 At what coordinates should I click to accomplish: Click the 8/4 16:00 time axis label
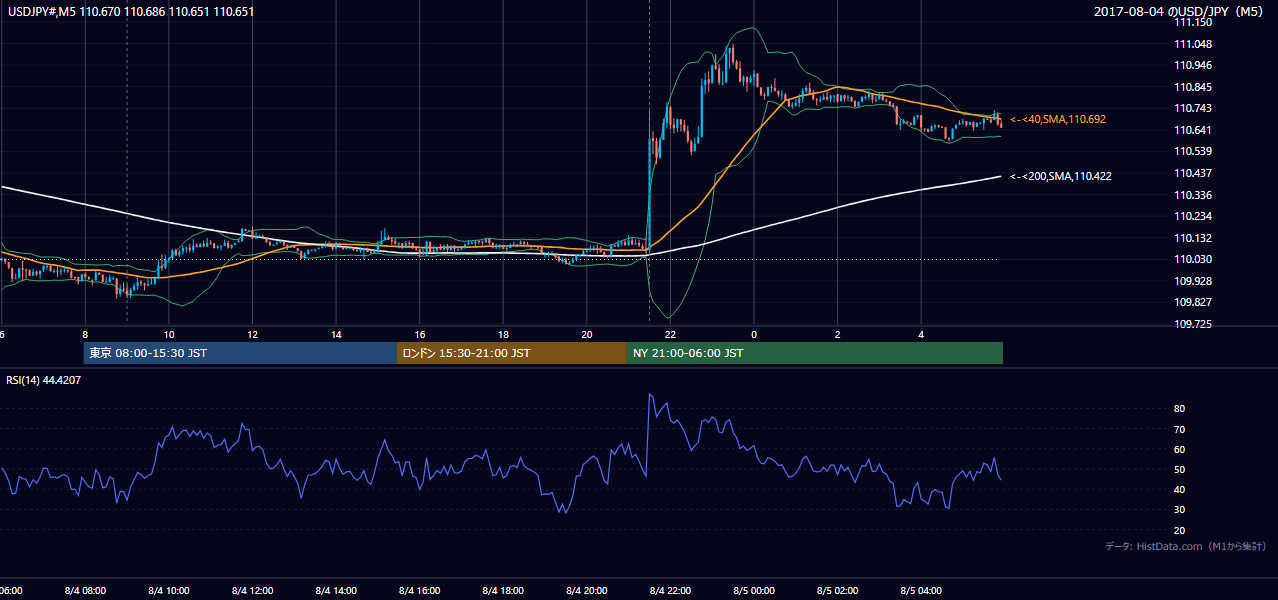coord(420,590)
